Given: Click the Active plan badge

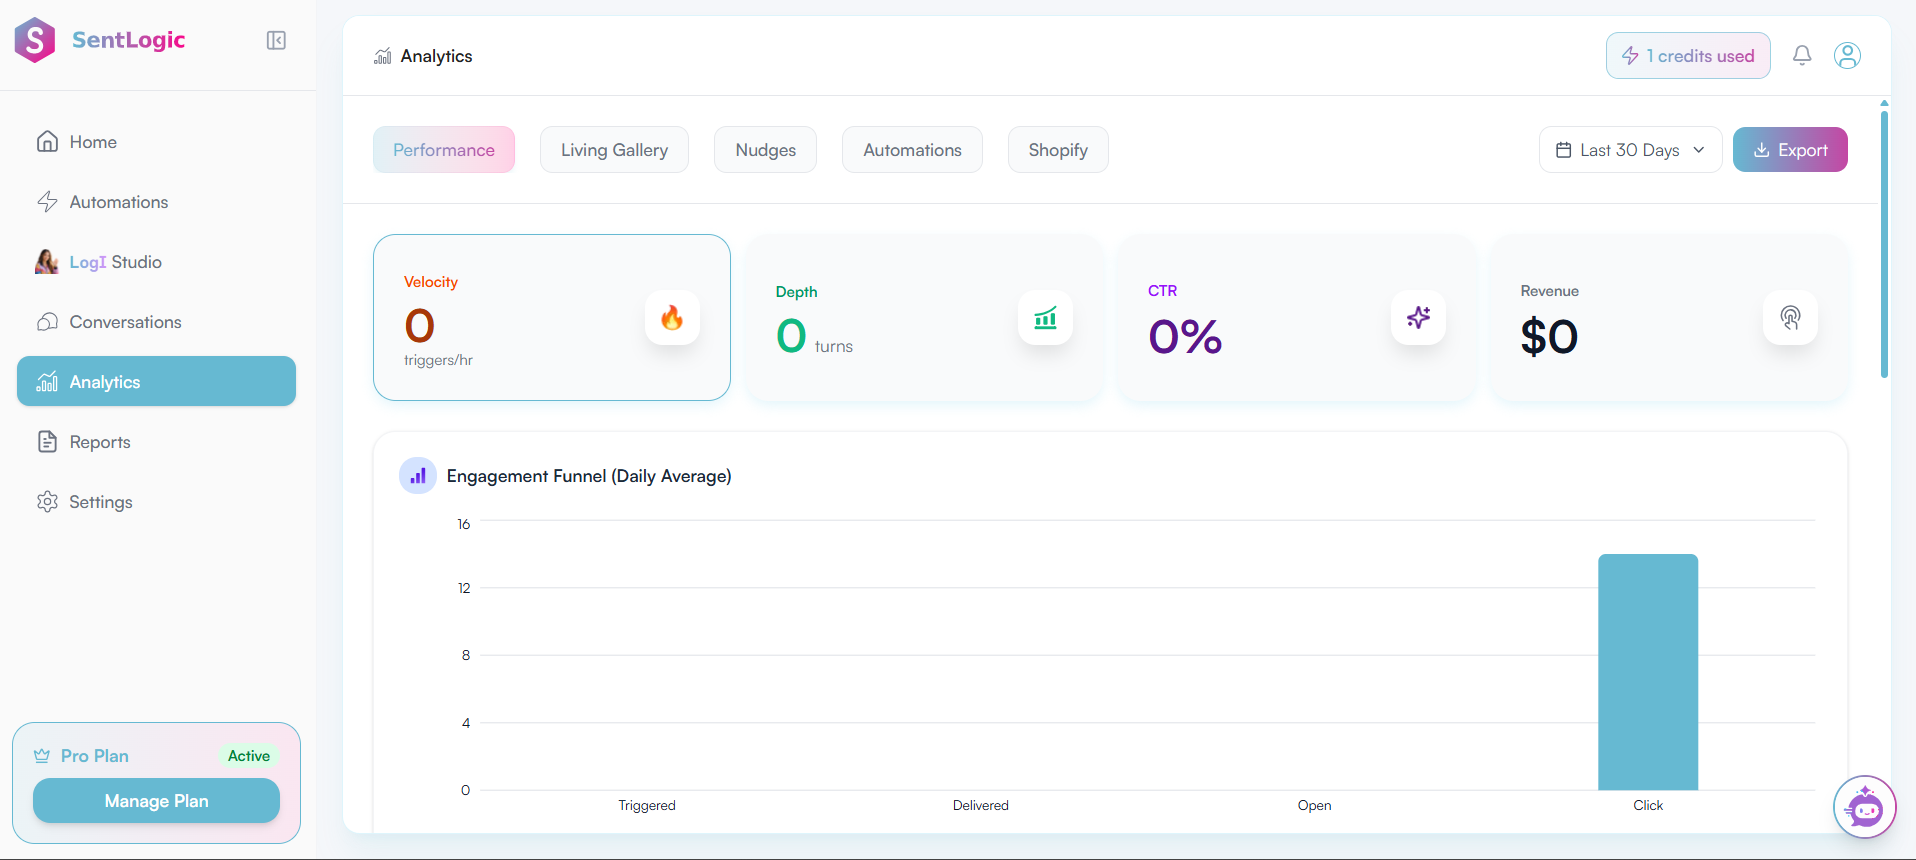Looking at the screenshot, I should [249, 756].
